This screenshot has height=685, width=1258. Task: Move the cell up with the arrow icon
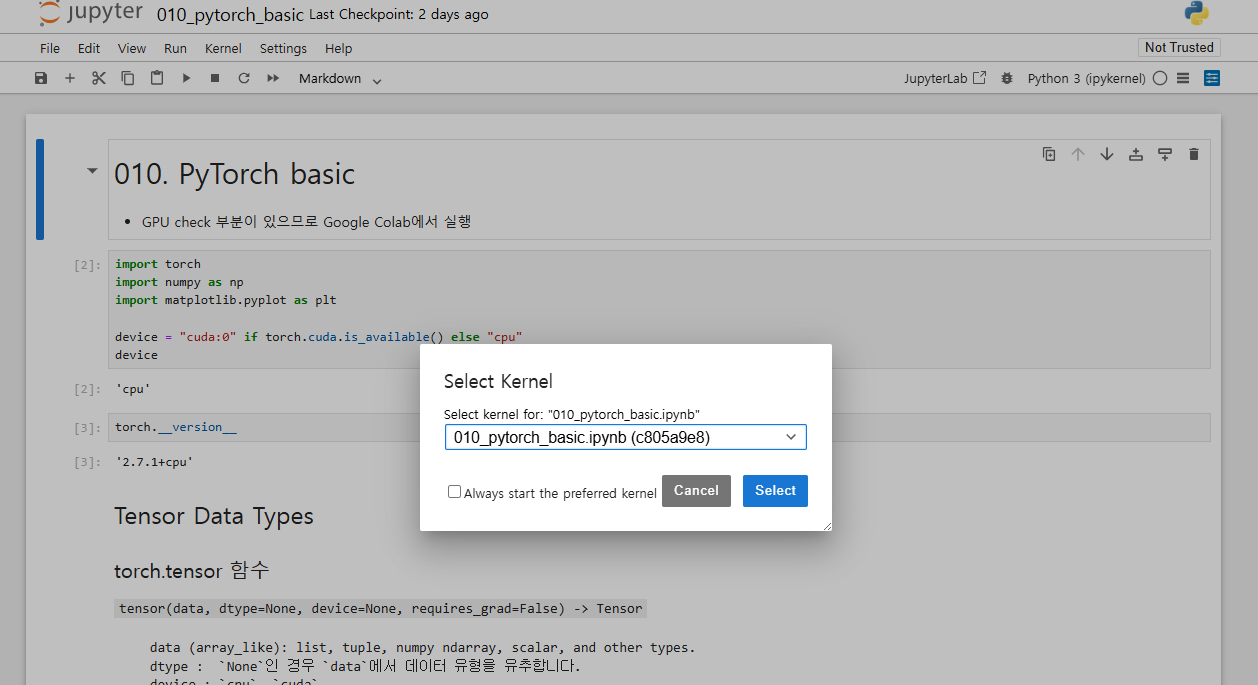(1078, 154)
